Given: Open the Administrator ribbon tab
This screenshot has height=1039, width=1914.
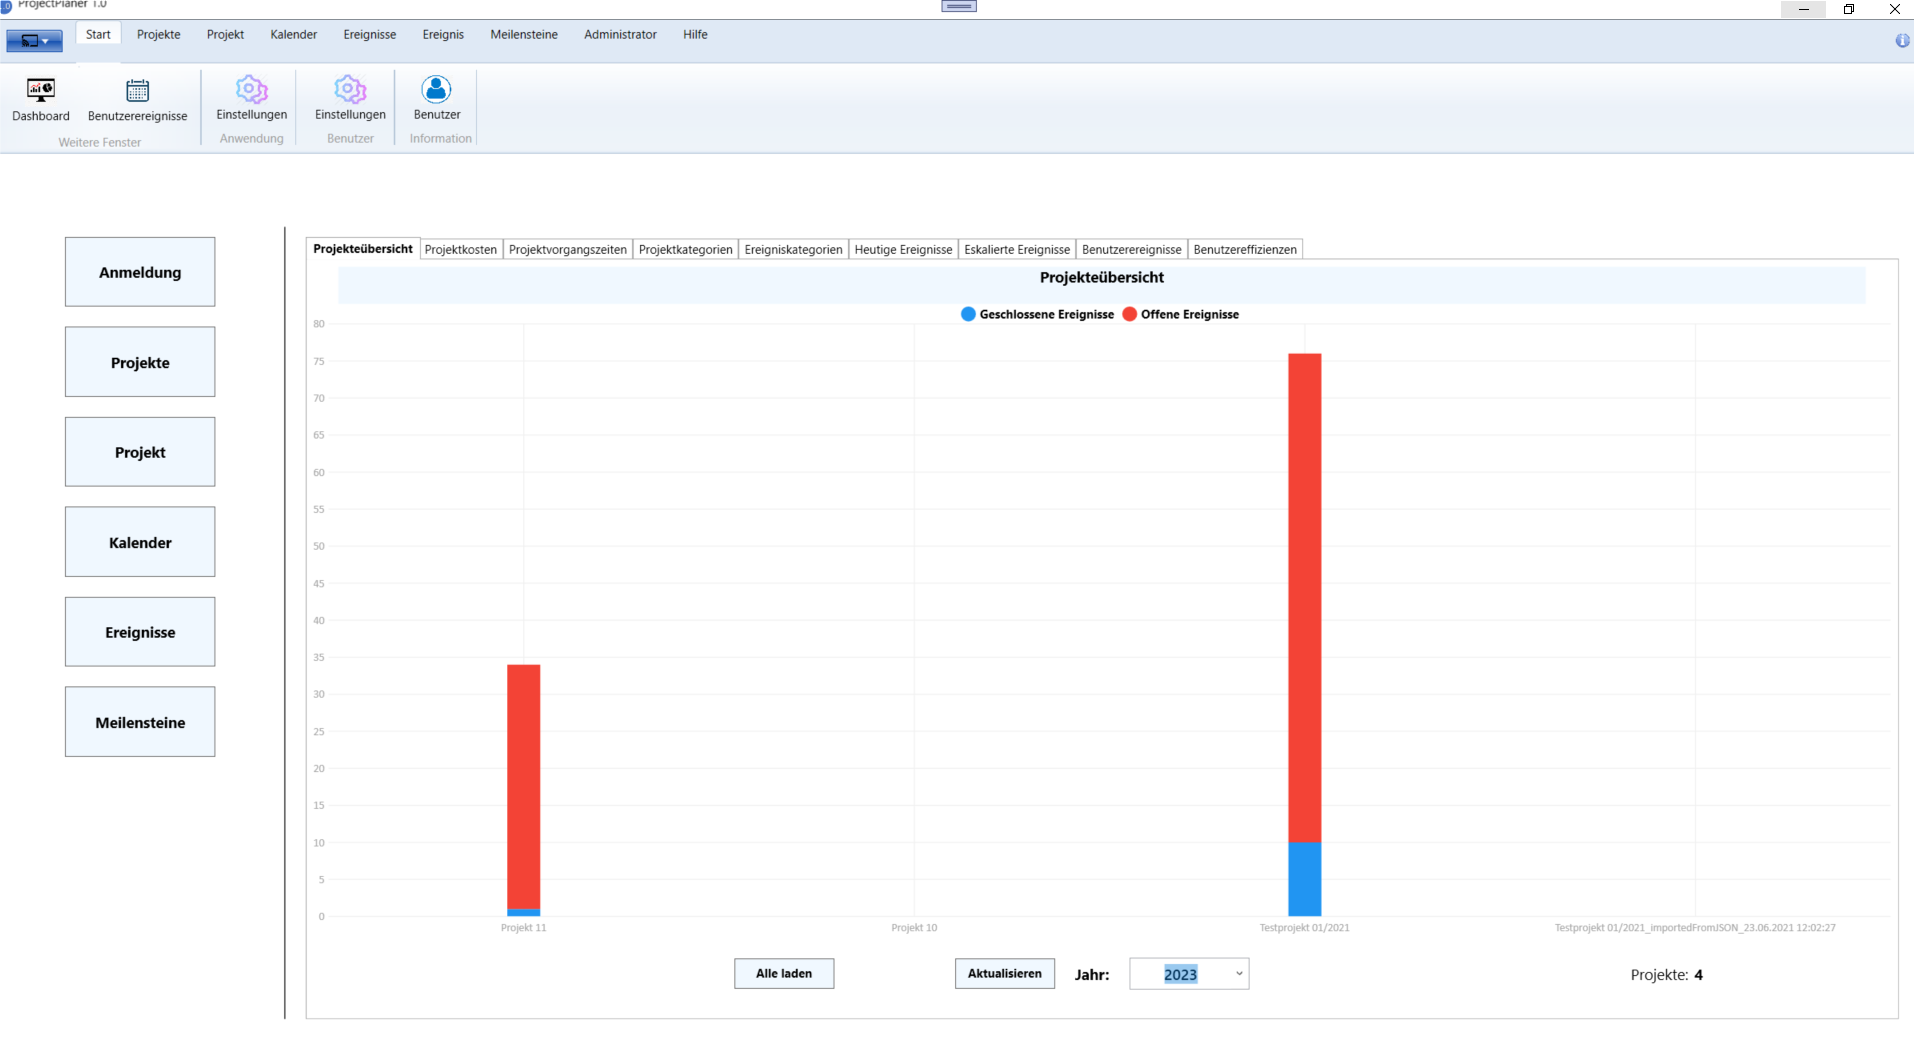Looking at the screenshot, I should click(x=620, y=34).
